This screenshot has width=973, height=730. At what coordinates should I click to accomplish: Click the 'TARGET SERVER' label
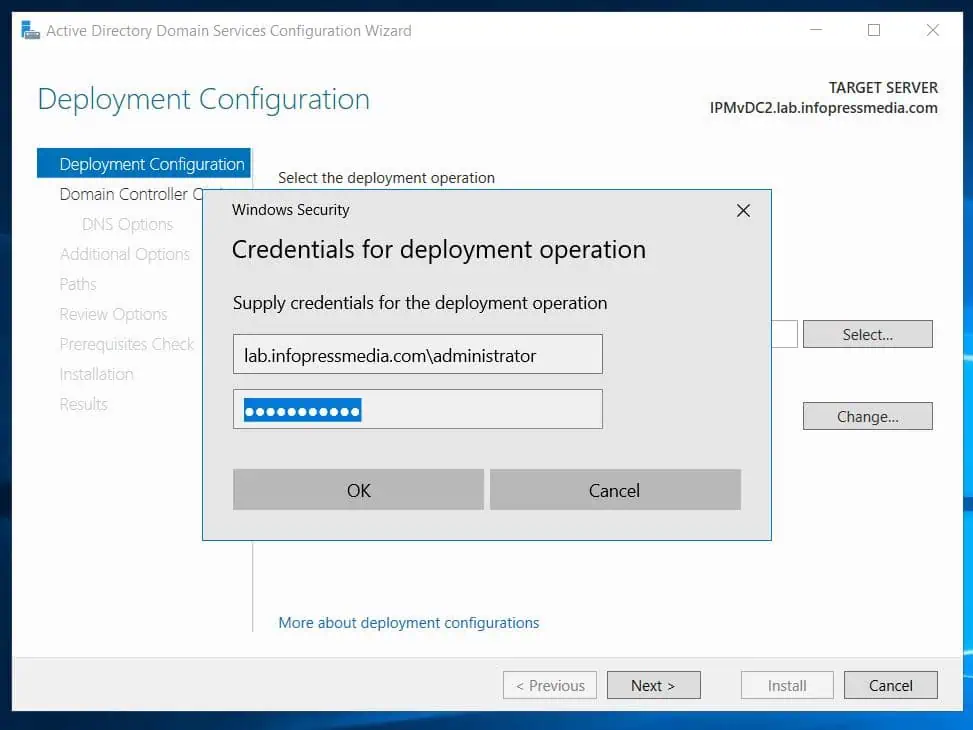click(883, 88)
